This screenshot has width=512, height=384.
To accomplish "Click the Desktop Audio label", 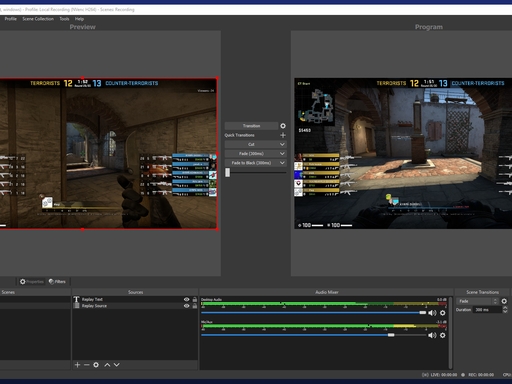I will 211,299.
